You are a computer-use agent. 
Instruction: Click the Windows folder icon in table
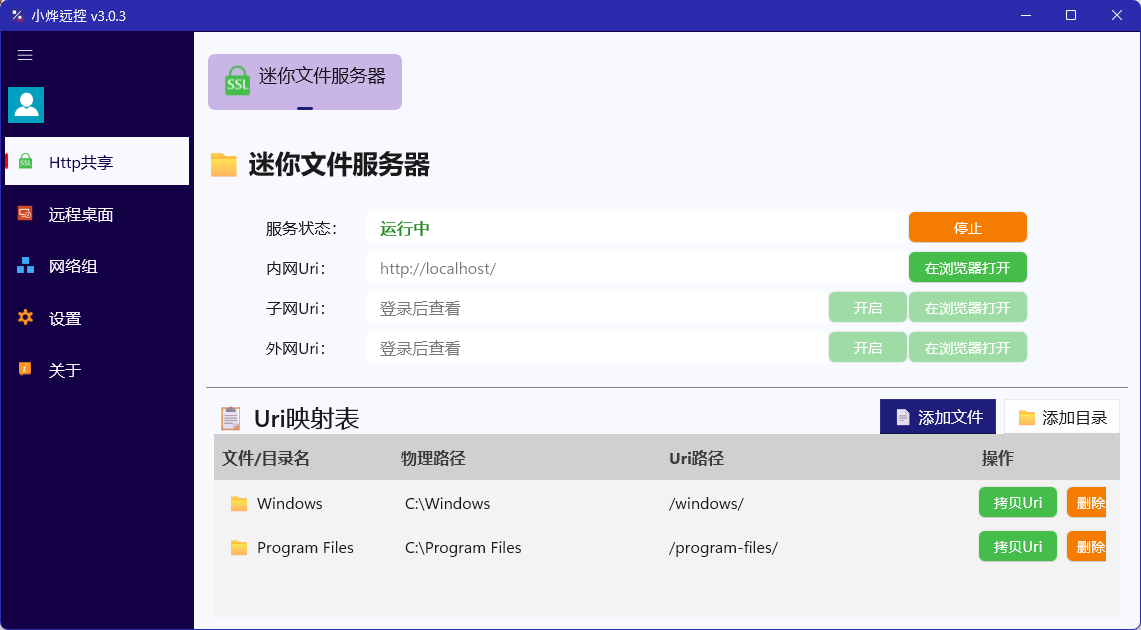click(x=239, y=503)
